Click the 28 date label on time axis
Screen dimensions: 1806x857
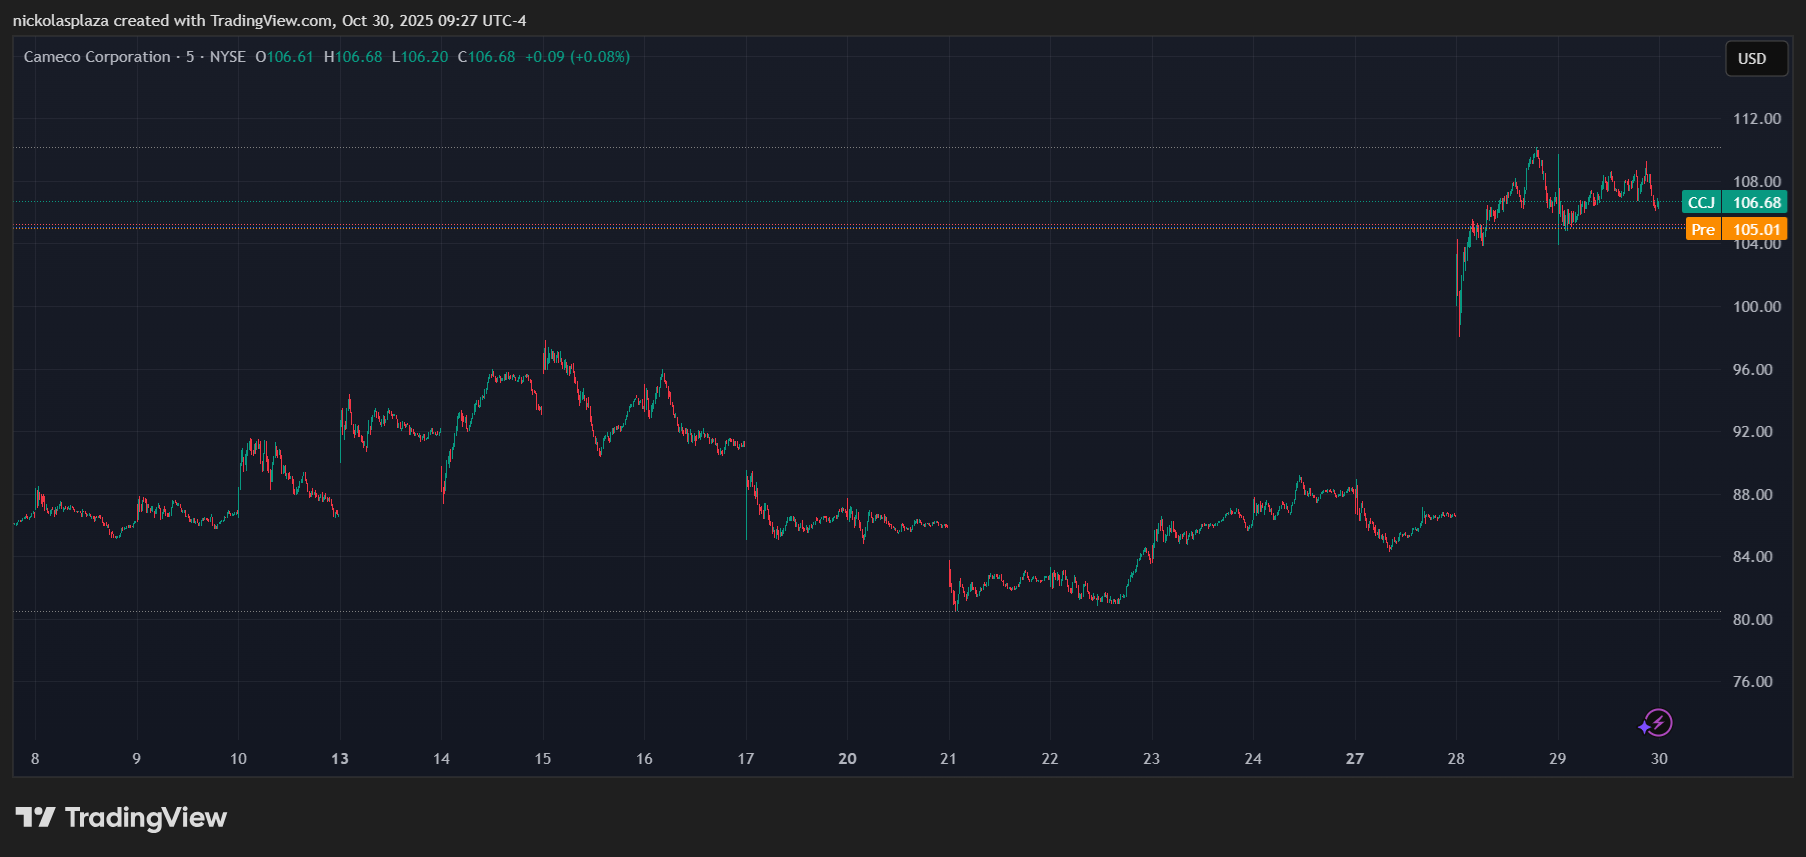(1456, 759)
